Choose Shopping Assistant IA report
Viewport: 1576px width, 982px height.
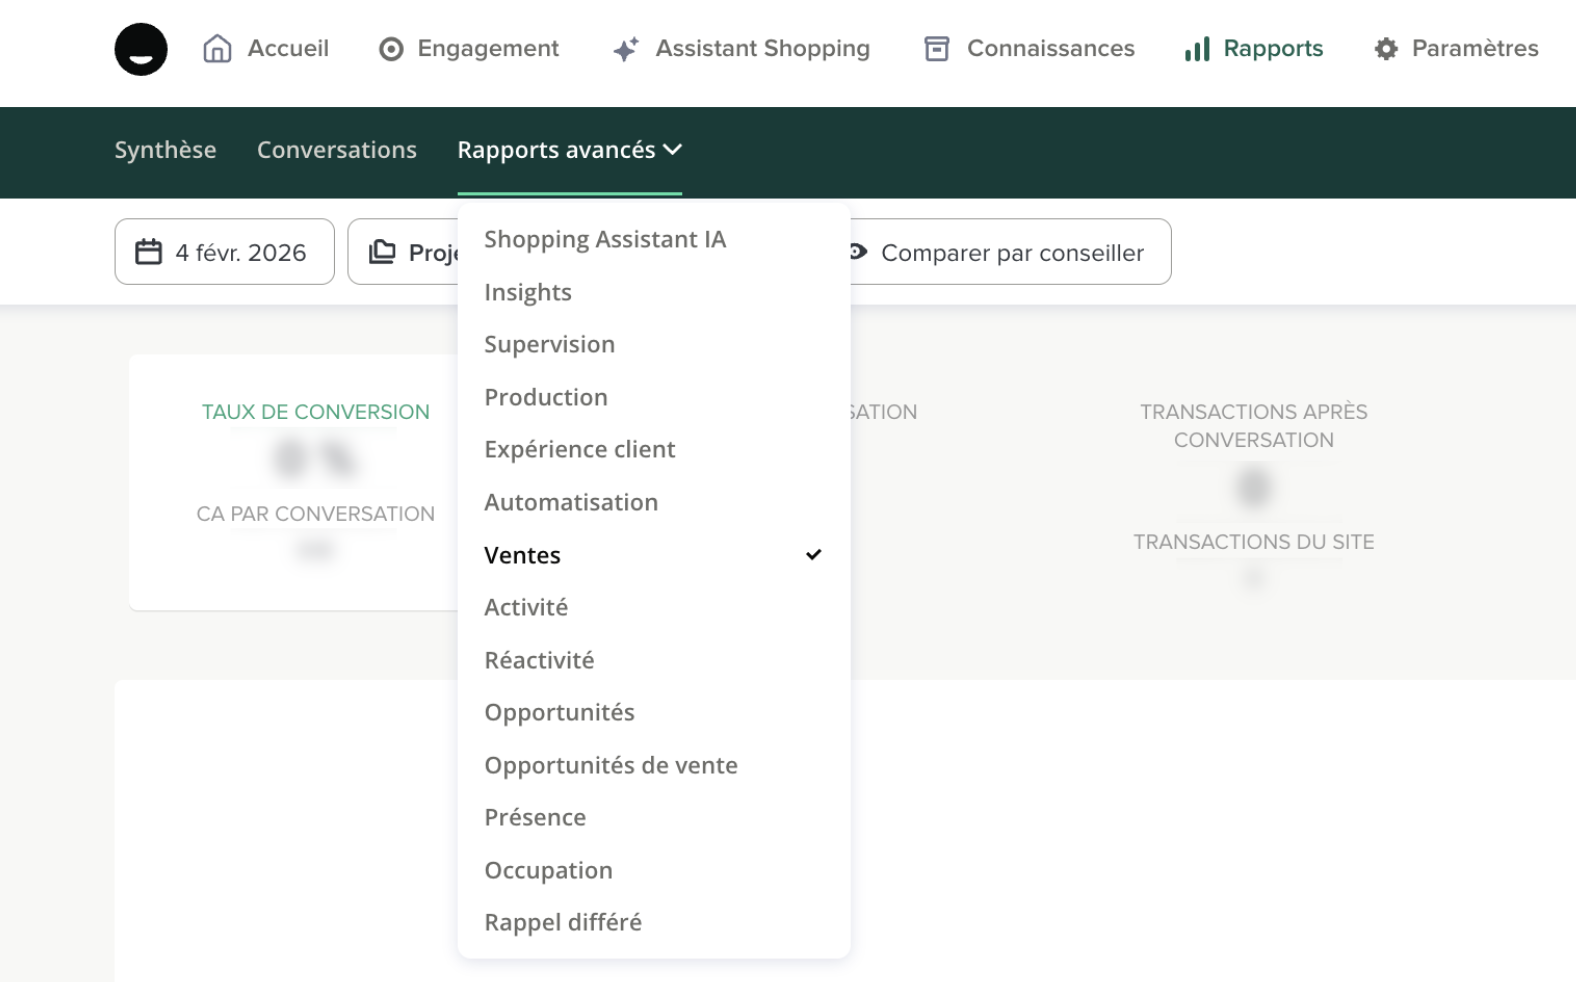pyautogui.click(x=605, y=240)
